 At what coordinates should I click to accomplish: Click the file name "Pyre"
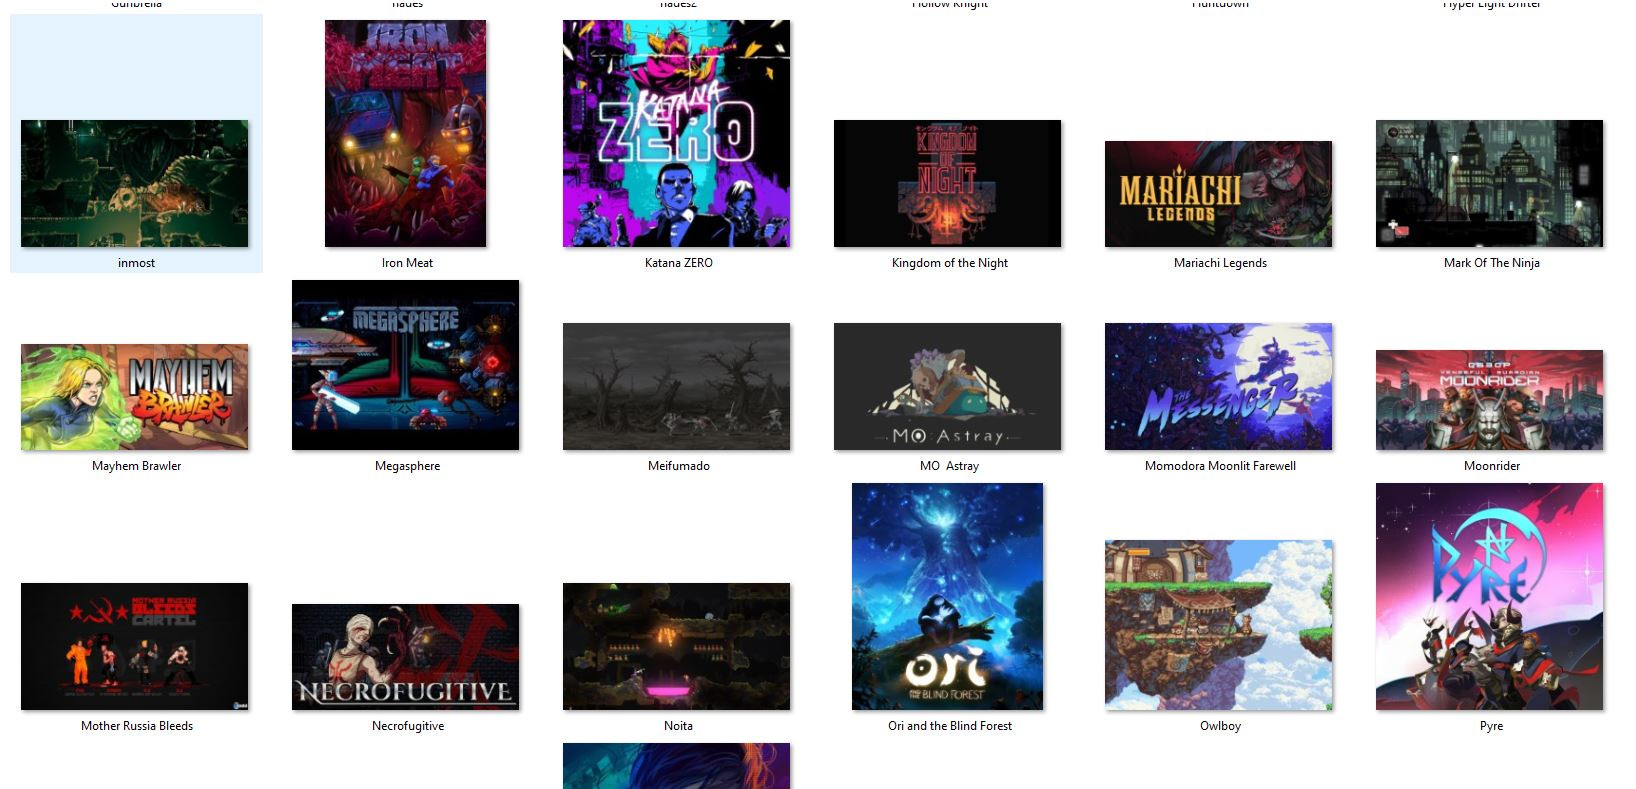click(x=1491, y=726)
